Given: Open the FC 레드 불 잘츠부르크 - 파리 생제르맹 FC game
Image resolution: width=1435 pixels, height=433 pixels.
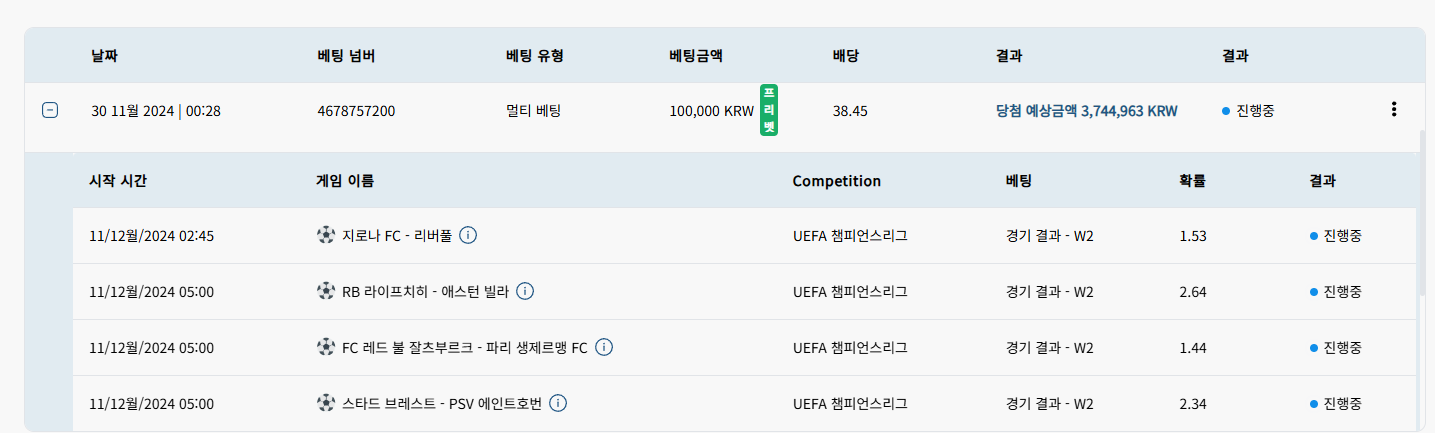Looking at the screenshot, I should point(465,348).
